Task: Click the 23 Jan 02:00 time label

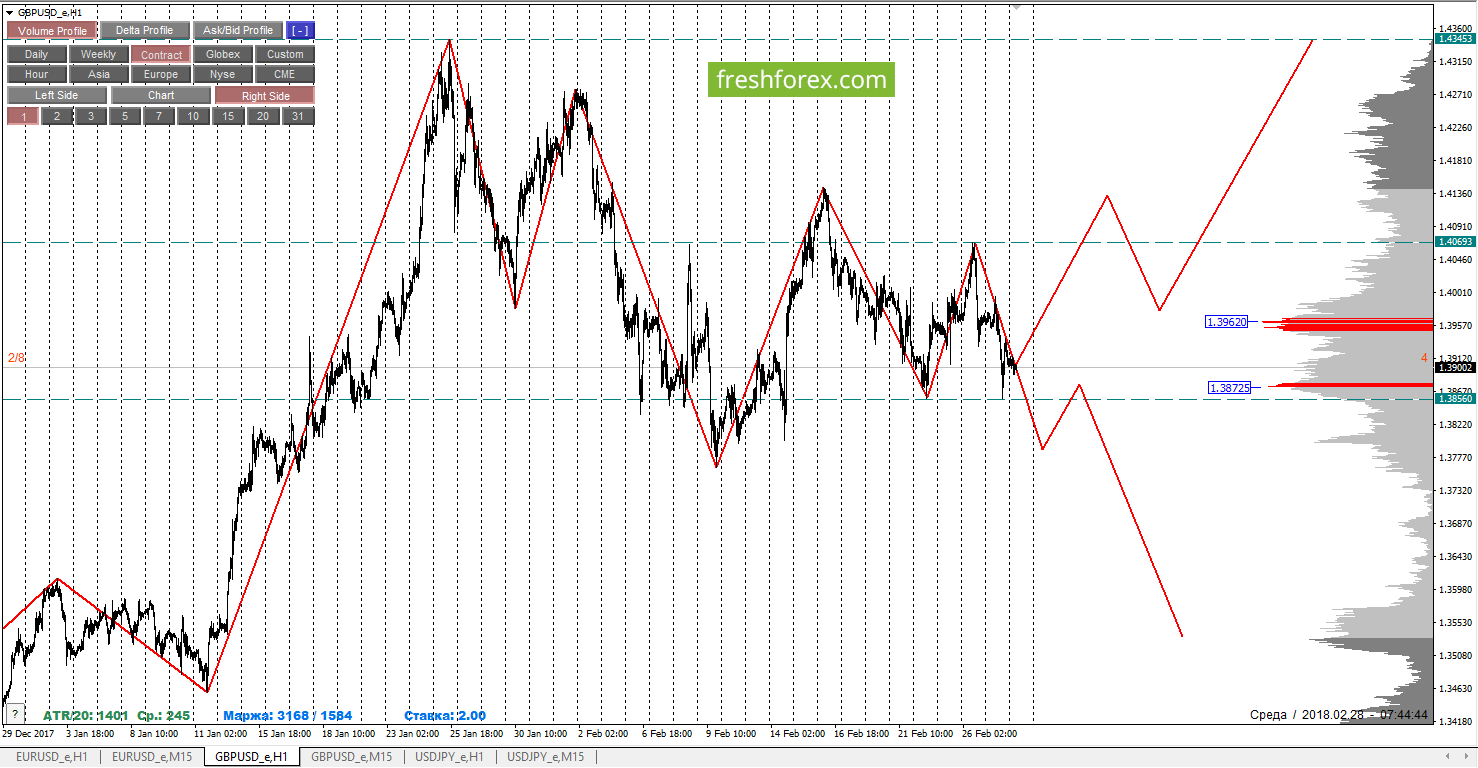Action: (414, 734)
